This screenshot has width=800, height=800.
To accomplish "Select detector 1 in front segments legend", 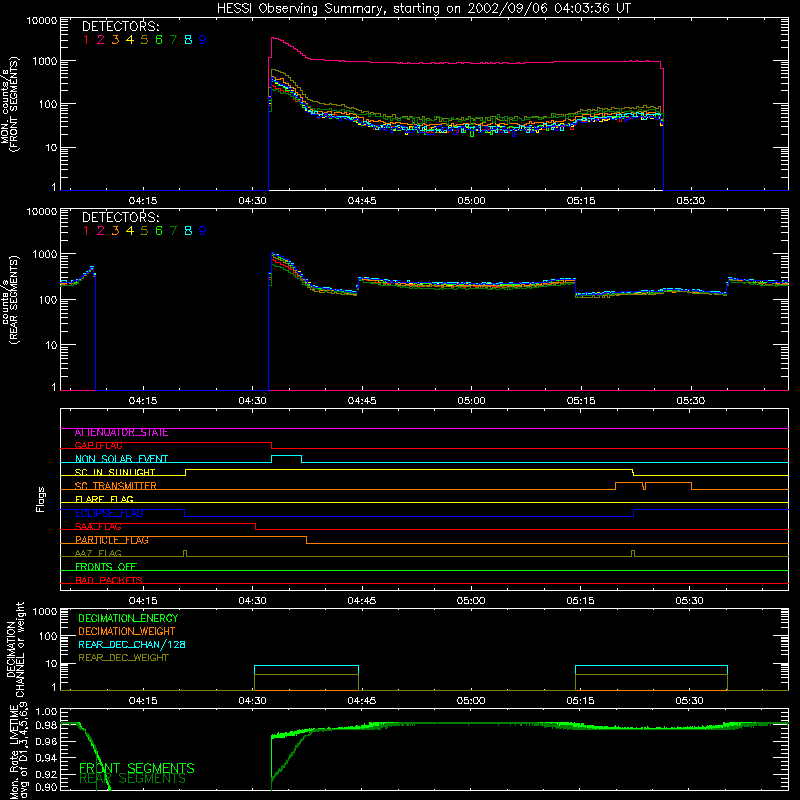I will tap(86, 40).
